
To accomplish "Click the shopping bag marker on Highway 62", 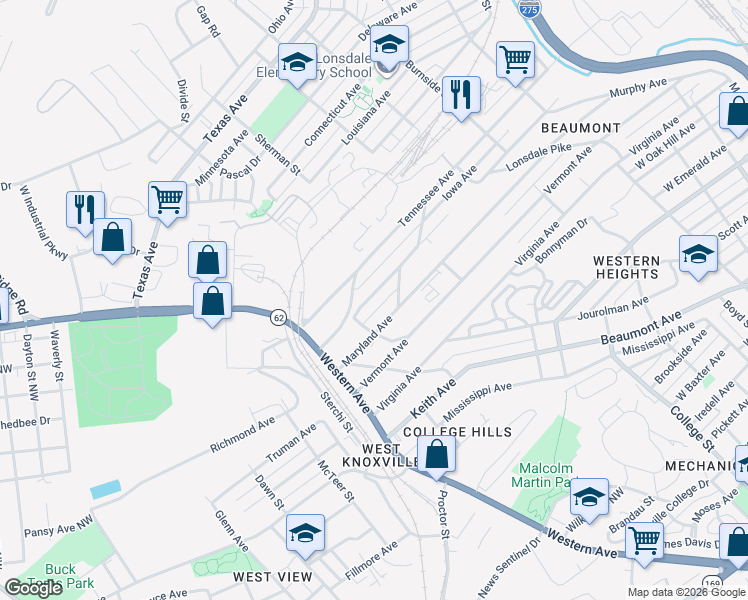I will (212, 304).
